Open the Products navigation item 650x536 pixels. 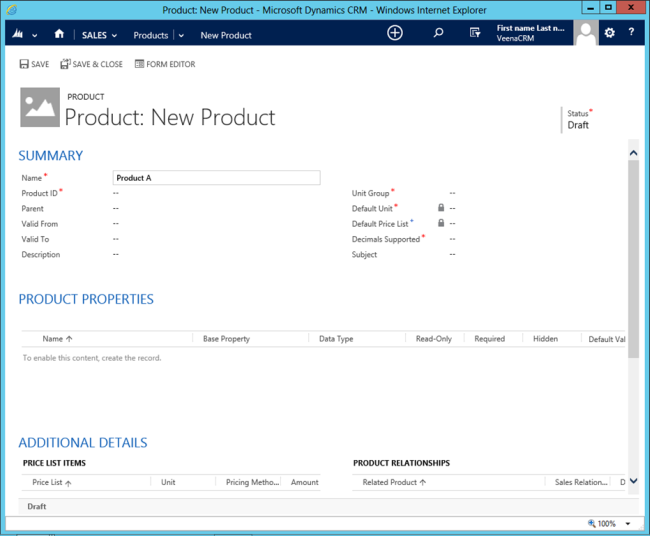[x=150, y=35]
